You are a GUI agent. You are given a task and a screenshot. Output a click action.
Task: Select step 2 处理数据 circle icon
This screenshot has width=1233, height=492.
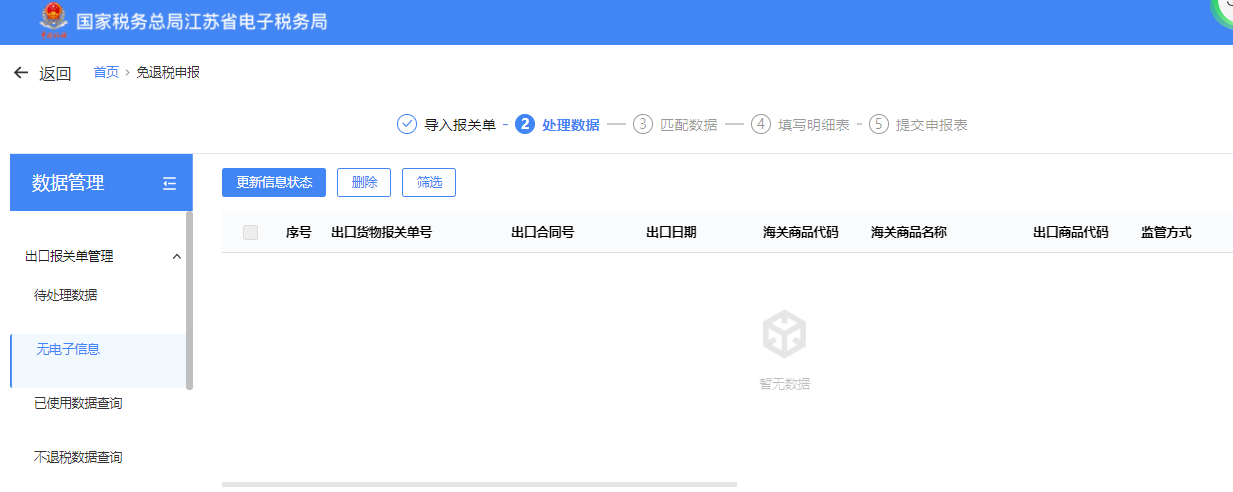[525, 125]
